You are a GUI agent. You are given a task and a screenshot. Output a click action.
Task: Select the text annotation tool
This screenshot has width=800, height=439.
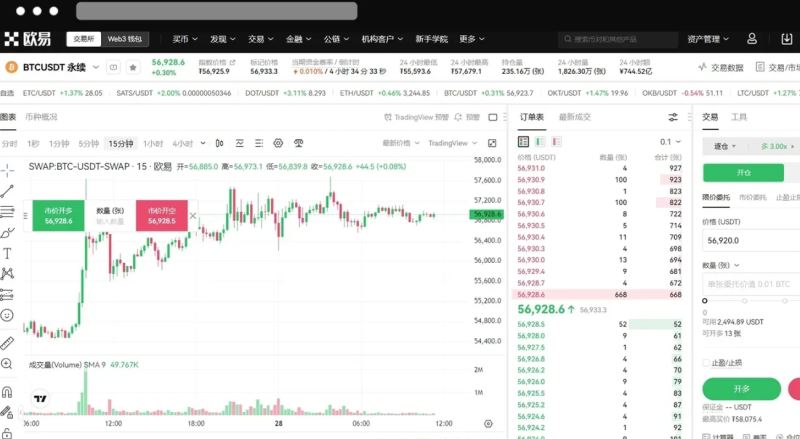coord(7,254)
